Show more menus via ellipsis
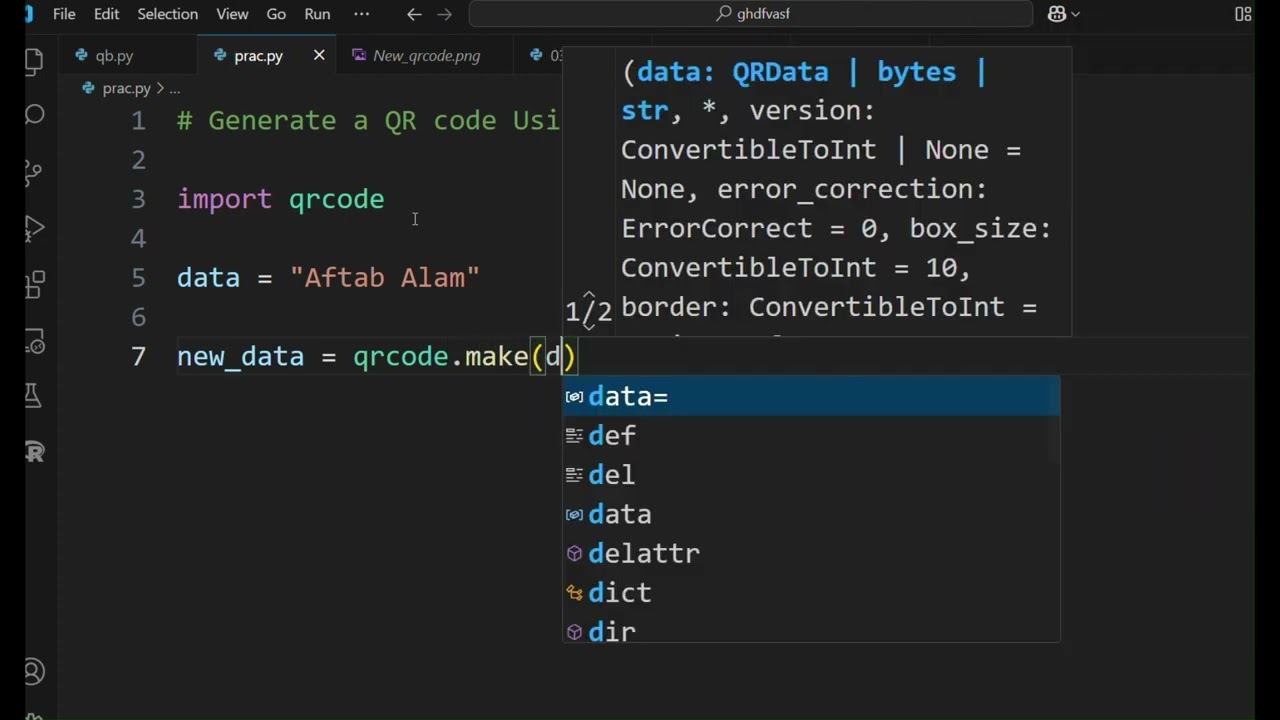 [362, 14]
